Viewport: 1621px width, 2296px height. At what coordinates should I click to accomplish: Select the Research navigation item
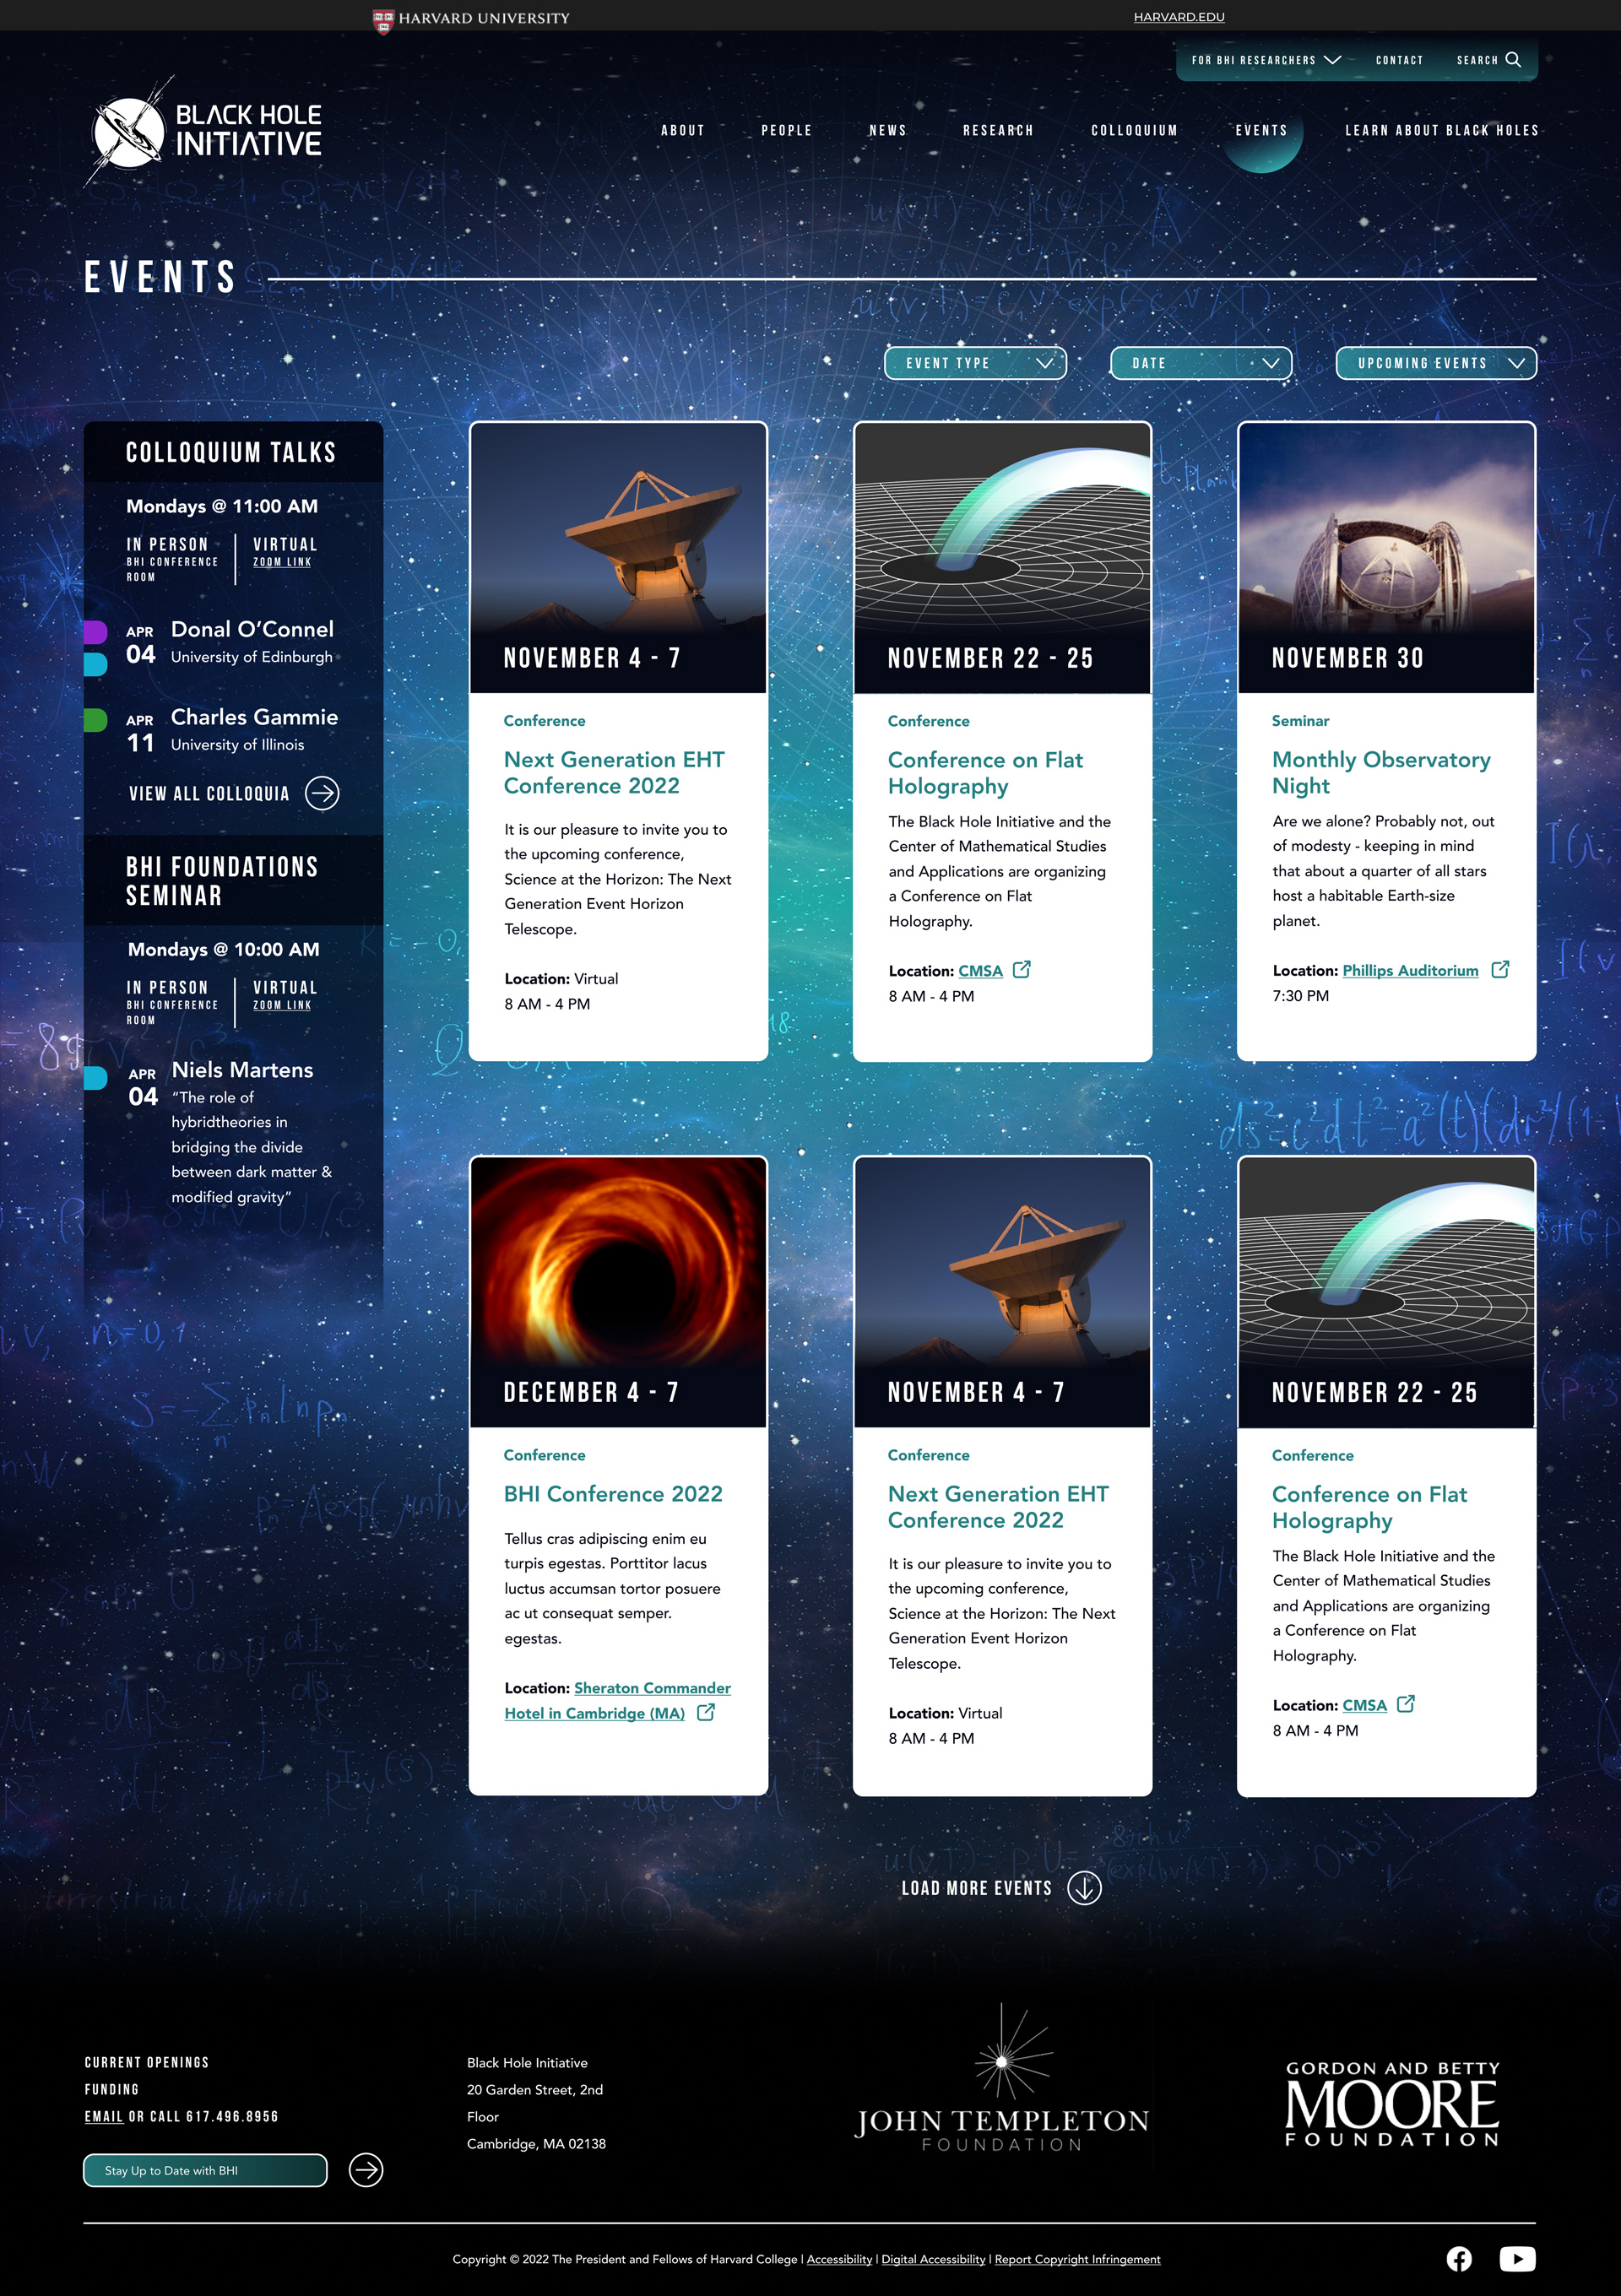click(x=997, y=130)
